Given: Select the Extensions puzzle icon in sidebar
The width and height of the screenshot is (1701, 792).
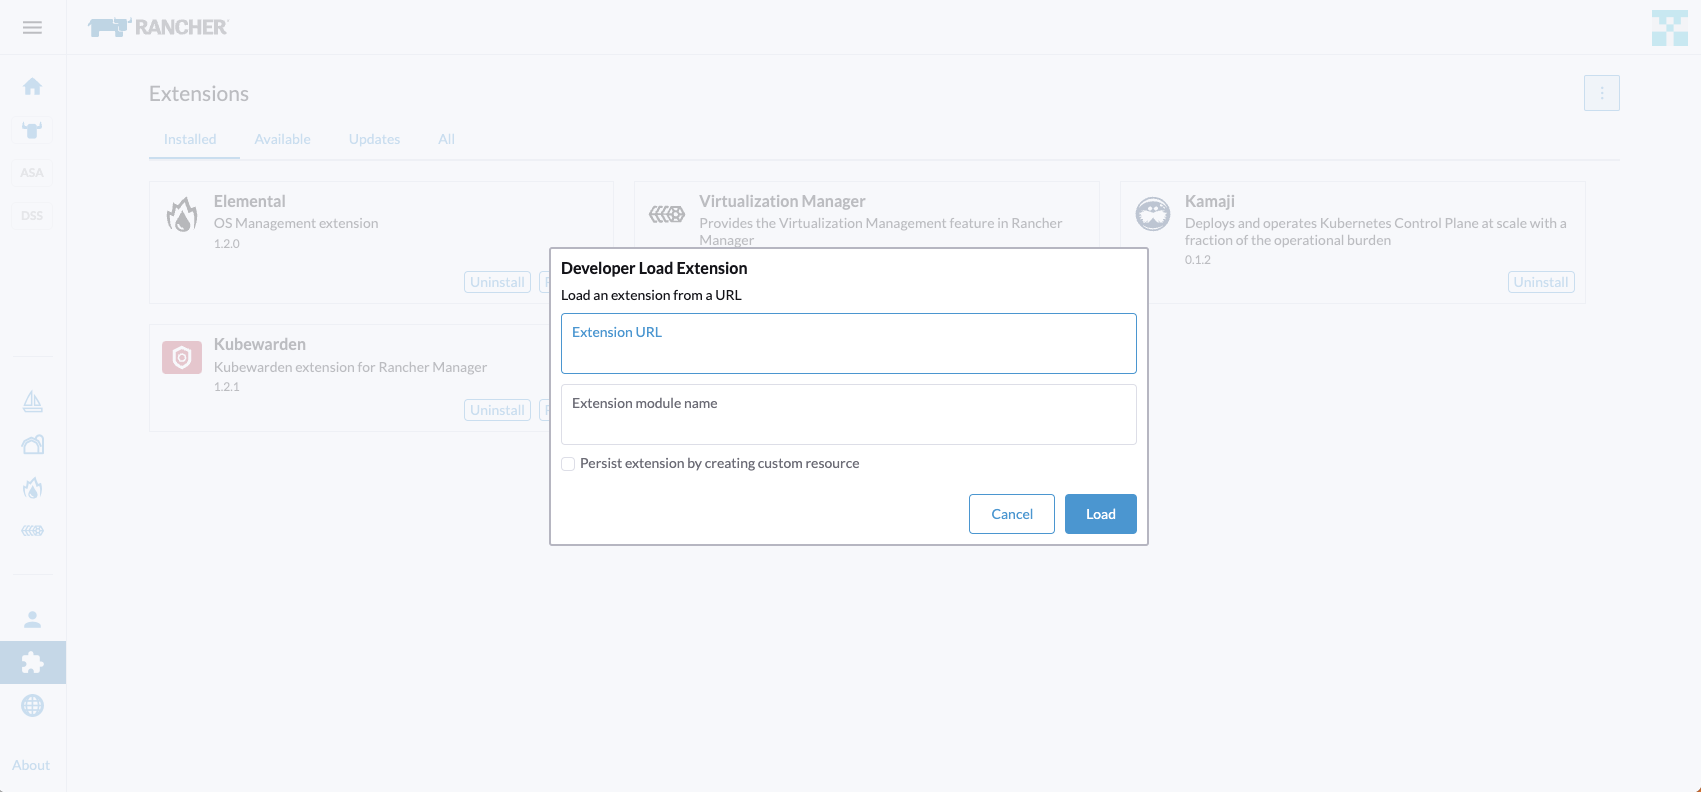Looking at the screenshot, I should [32, 662].
